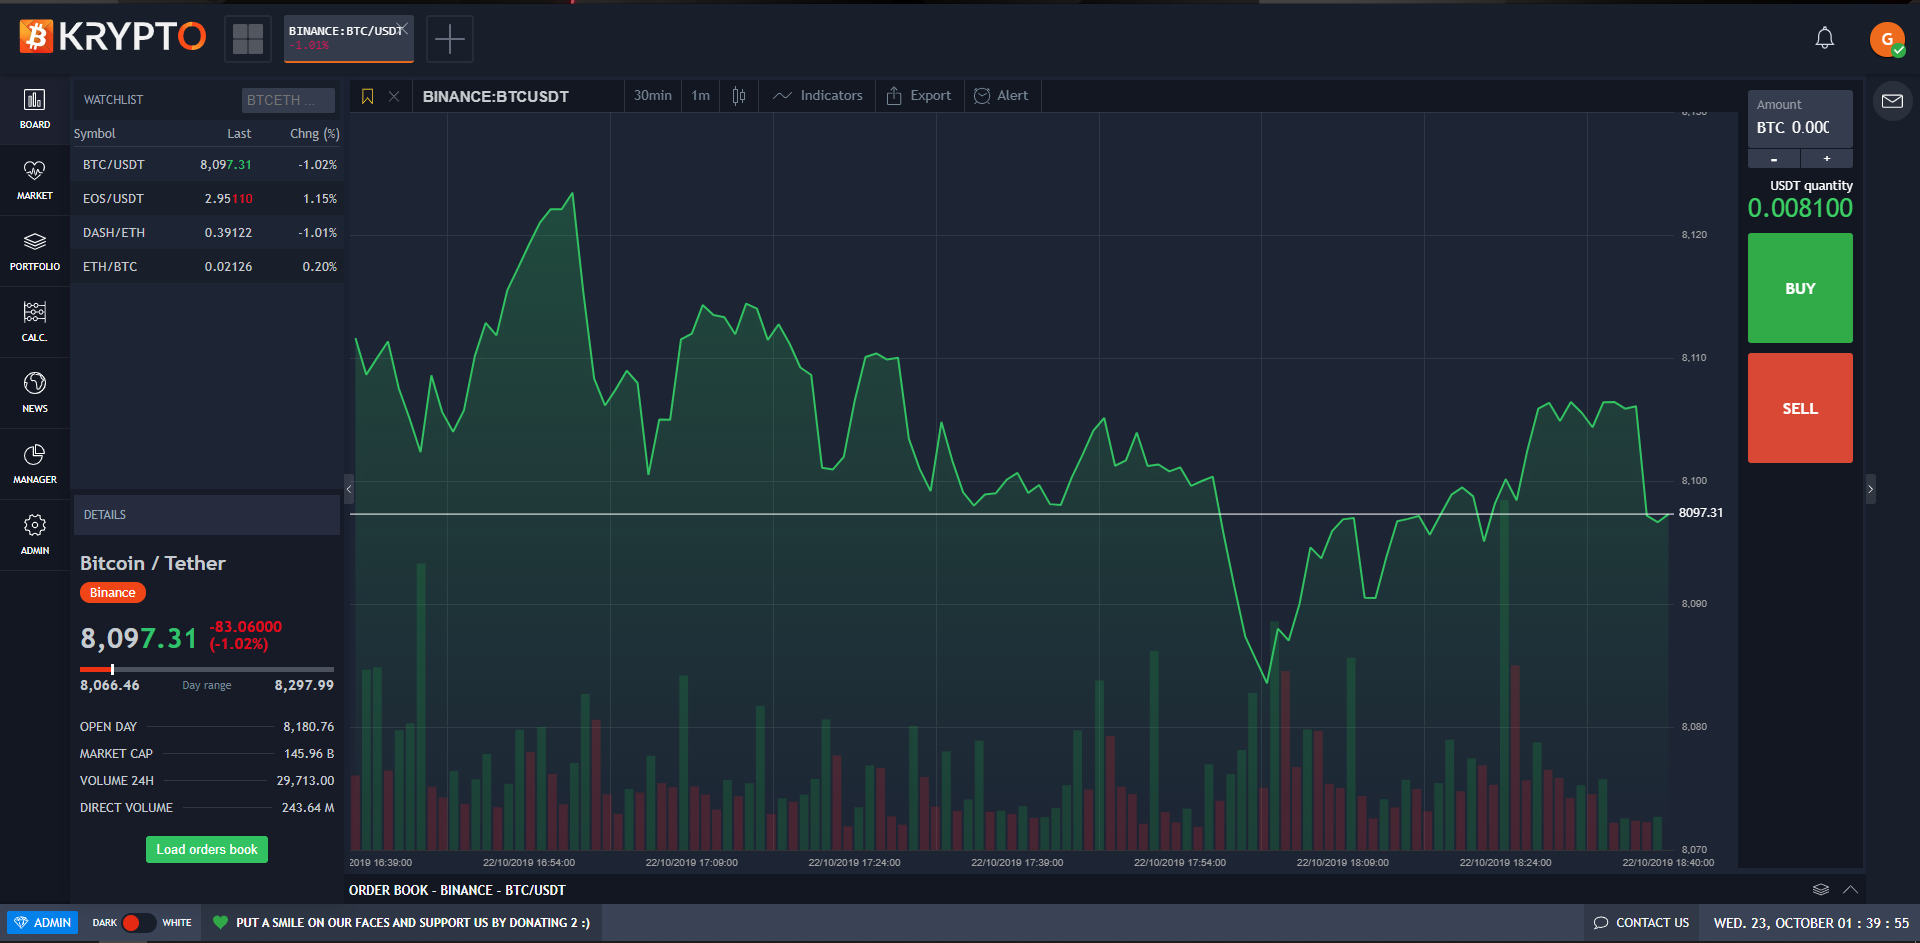Export the chart
Viewport: 1920px width, 943px height.
pyautogui.click(x=919, y=96)
